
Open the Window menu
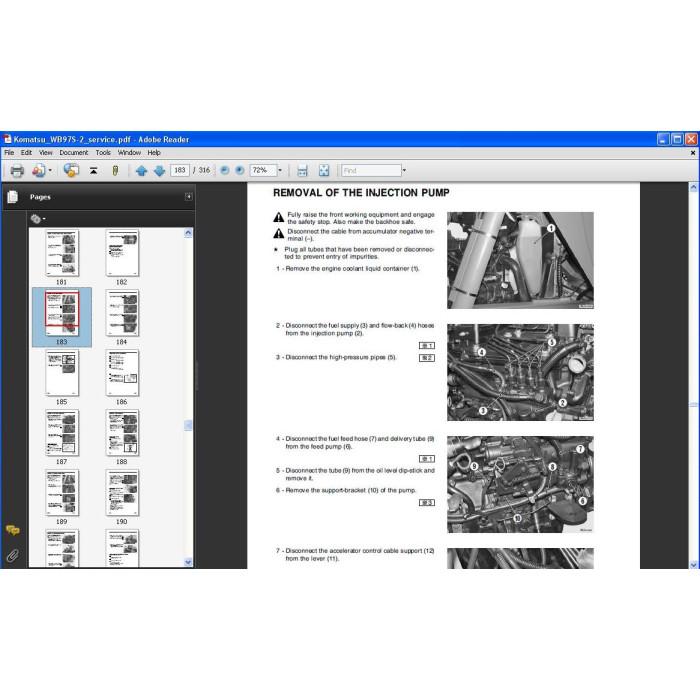[x=129, y=153]
